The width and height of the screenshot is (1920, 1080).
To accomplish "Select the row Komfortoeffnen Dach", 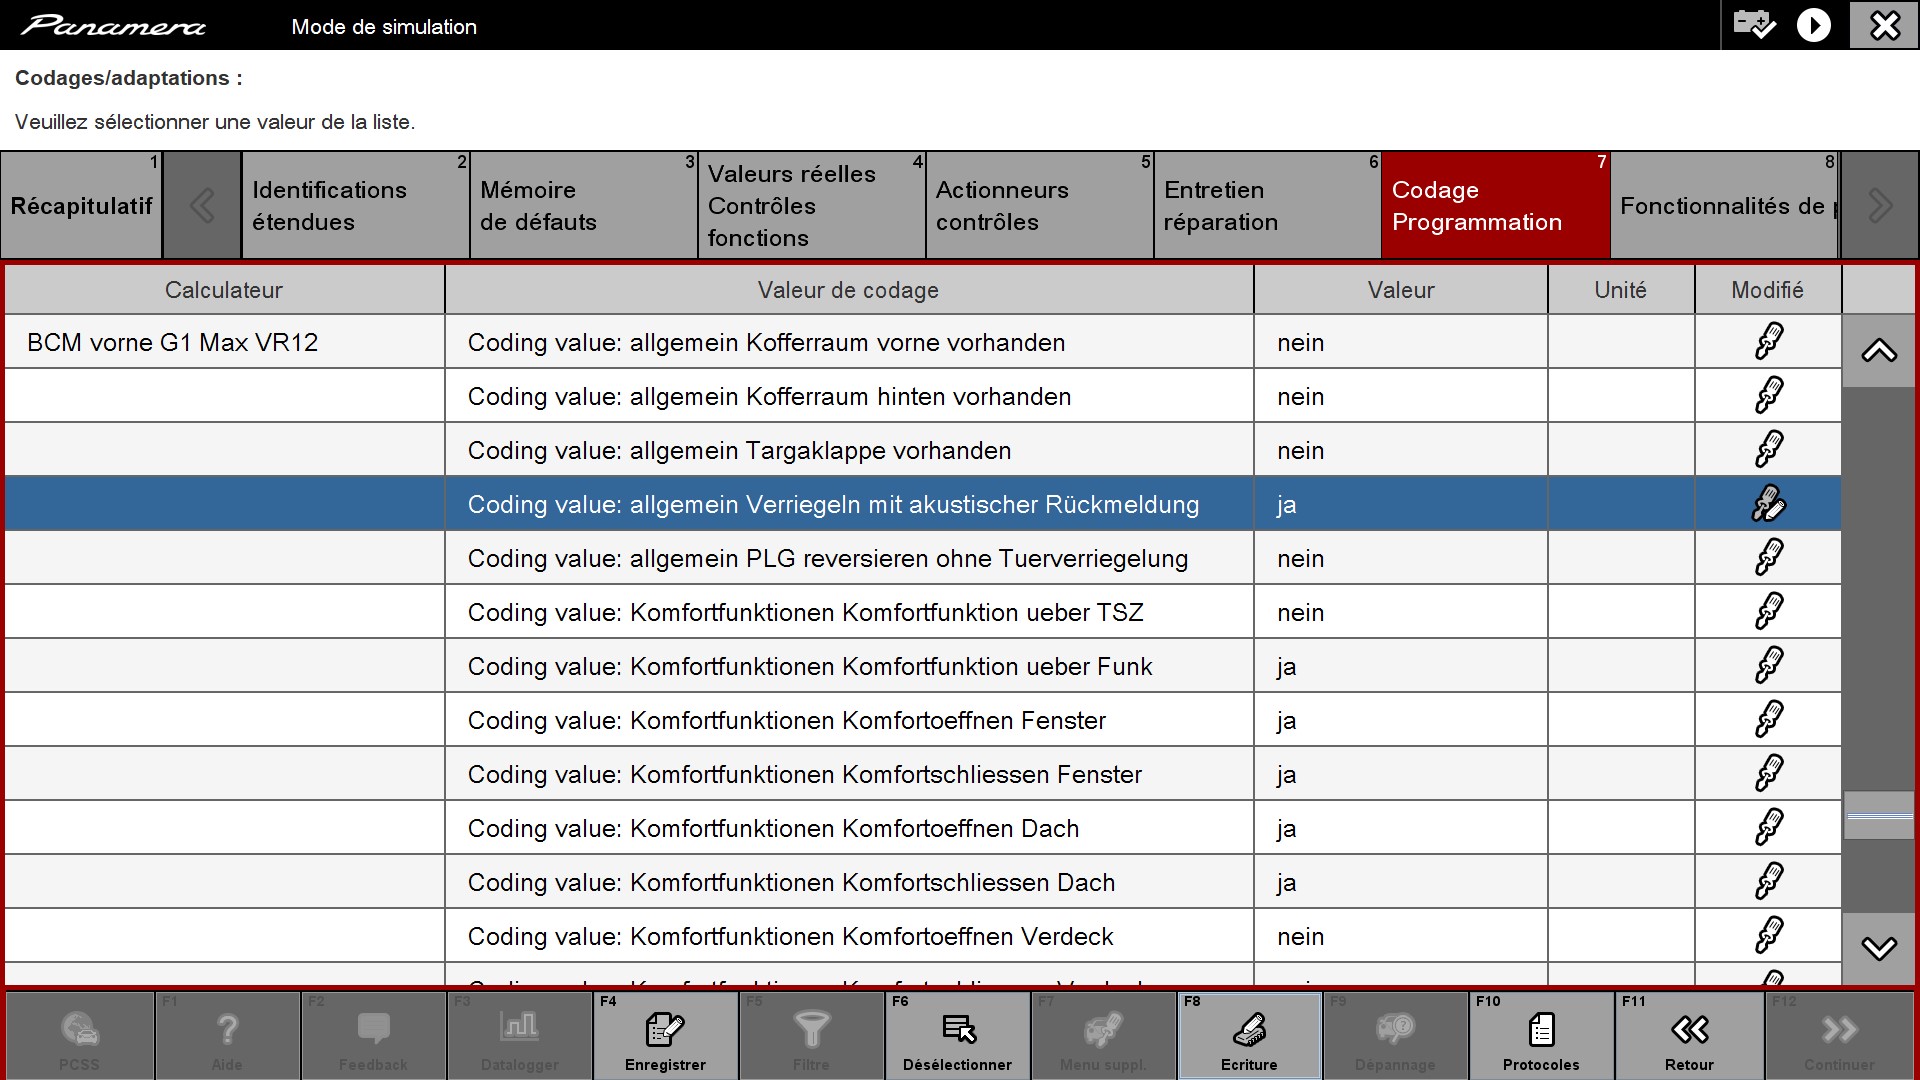I will click(923, 828).
